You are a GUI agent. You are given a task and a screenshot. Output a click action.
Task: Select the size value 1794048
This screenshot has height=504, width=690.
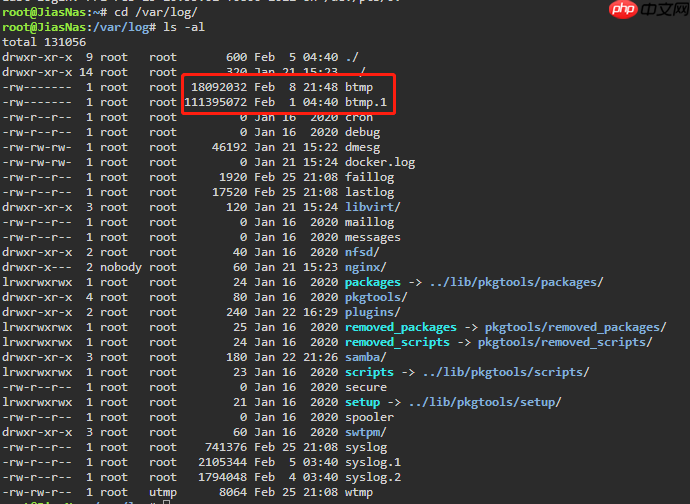(222, 478)
